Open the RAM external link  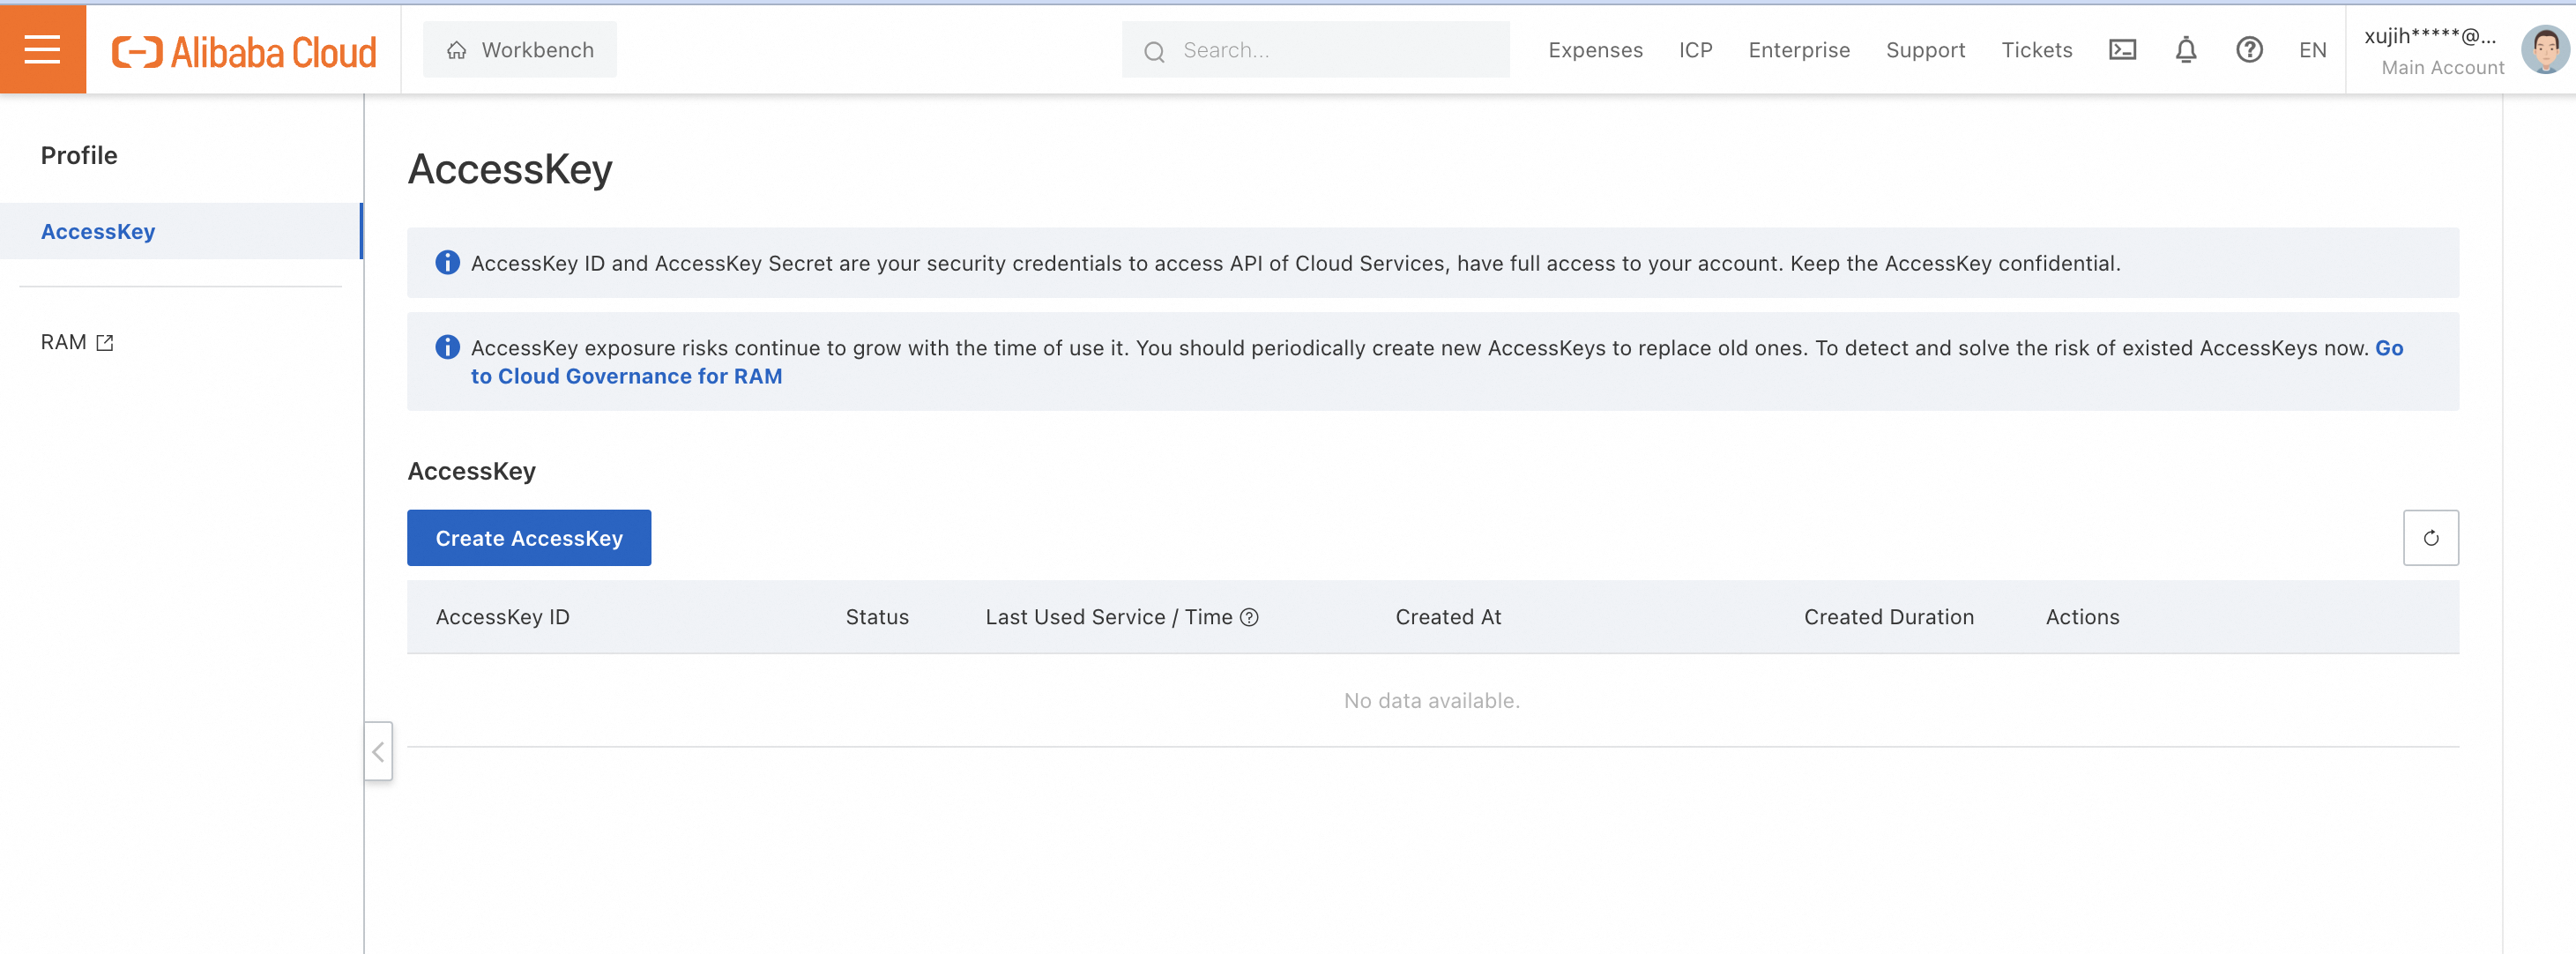point(77,342)
